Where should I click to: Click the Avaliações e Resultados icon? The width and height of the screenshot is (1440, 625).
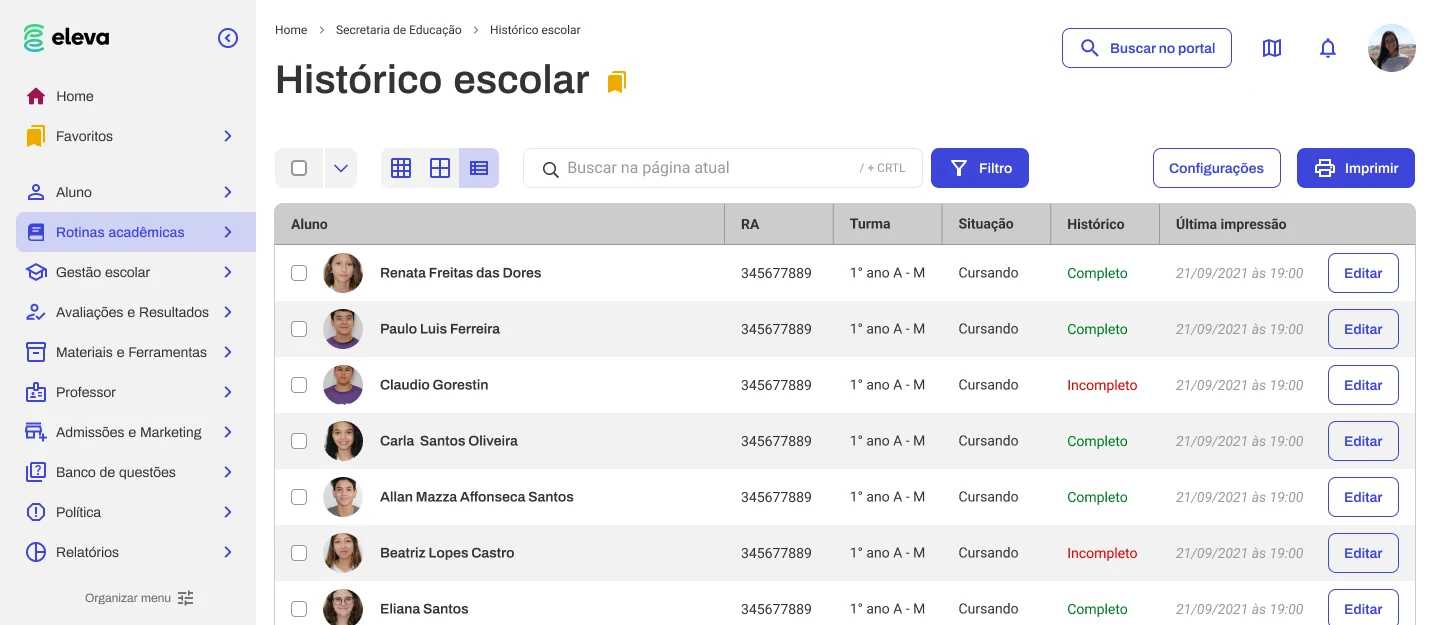coord(36,312)
